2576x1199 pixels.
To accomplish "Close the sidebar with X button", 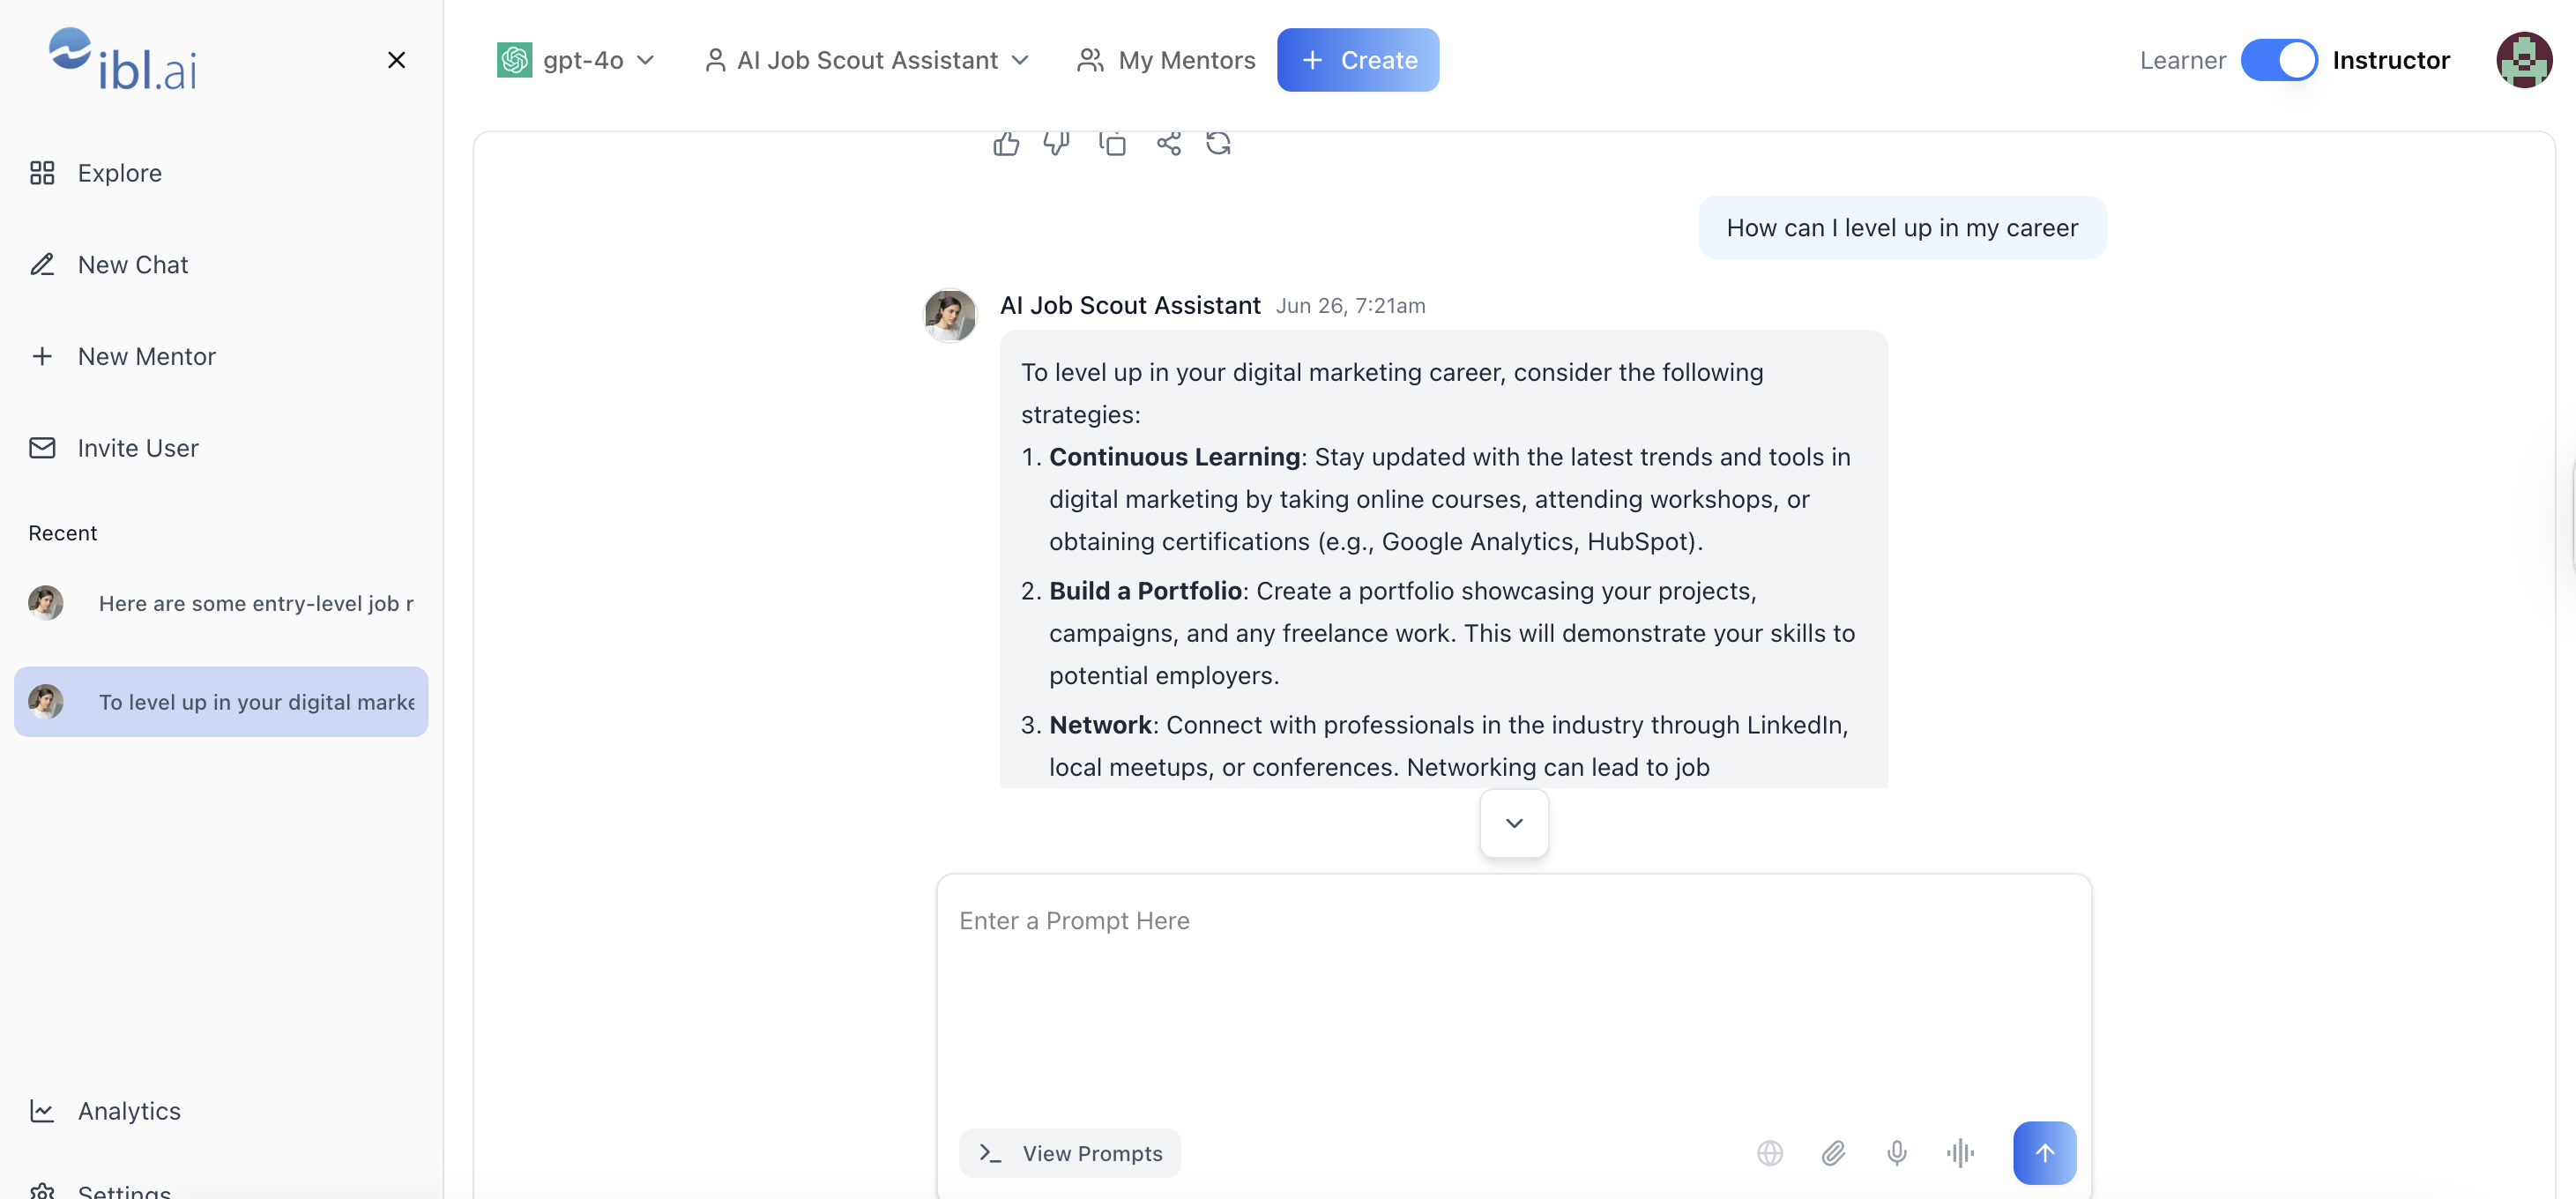I will click(x=396, y=60).
